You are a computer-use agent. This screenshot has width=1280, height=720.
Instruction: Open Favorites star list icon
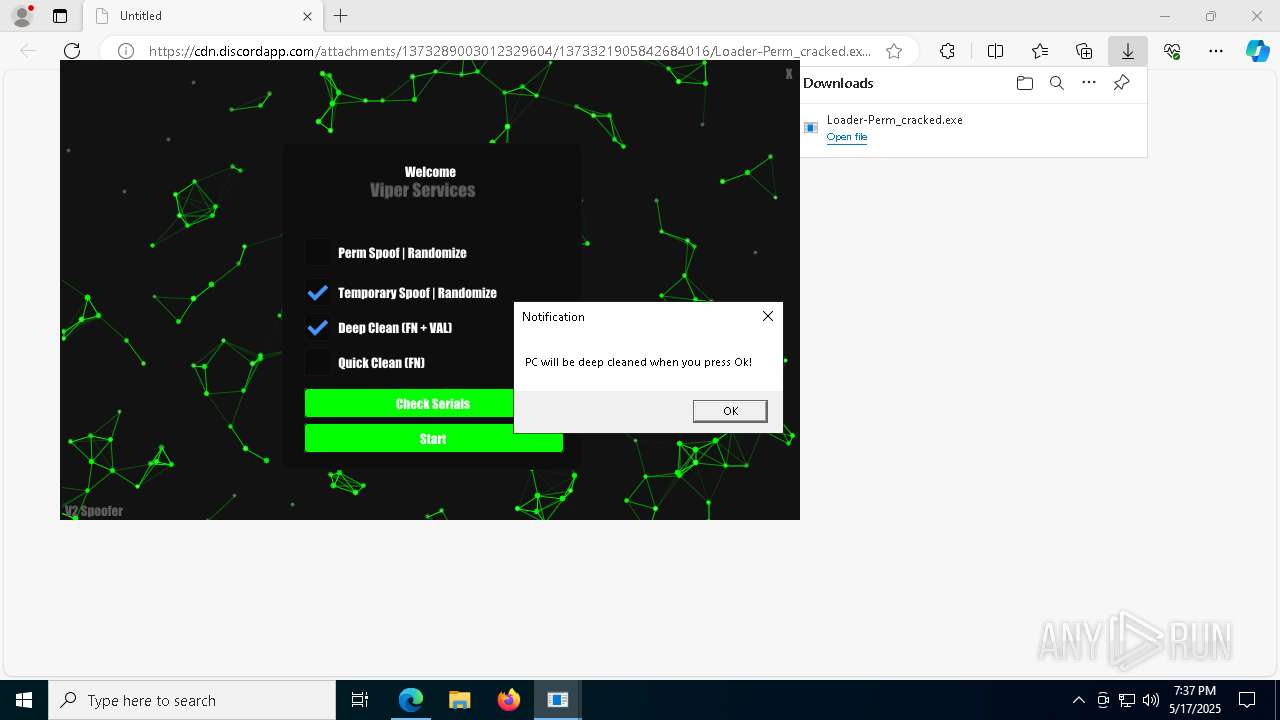coord(1040,51)
